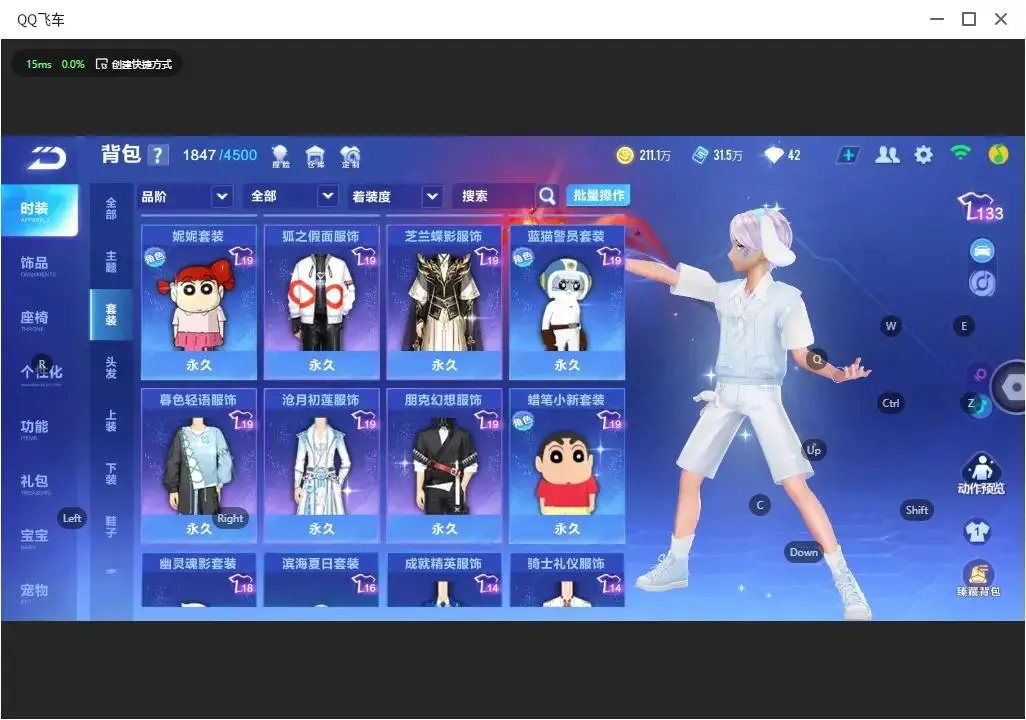
Task: Open the 臻藏背包 treasure backpack
Action: point(978,578)
